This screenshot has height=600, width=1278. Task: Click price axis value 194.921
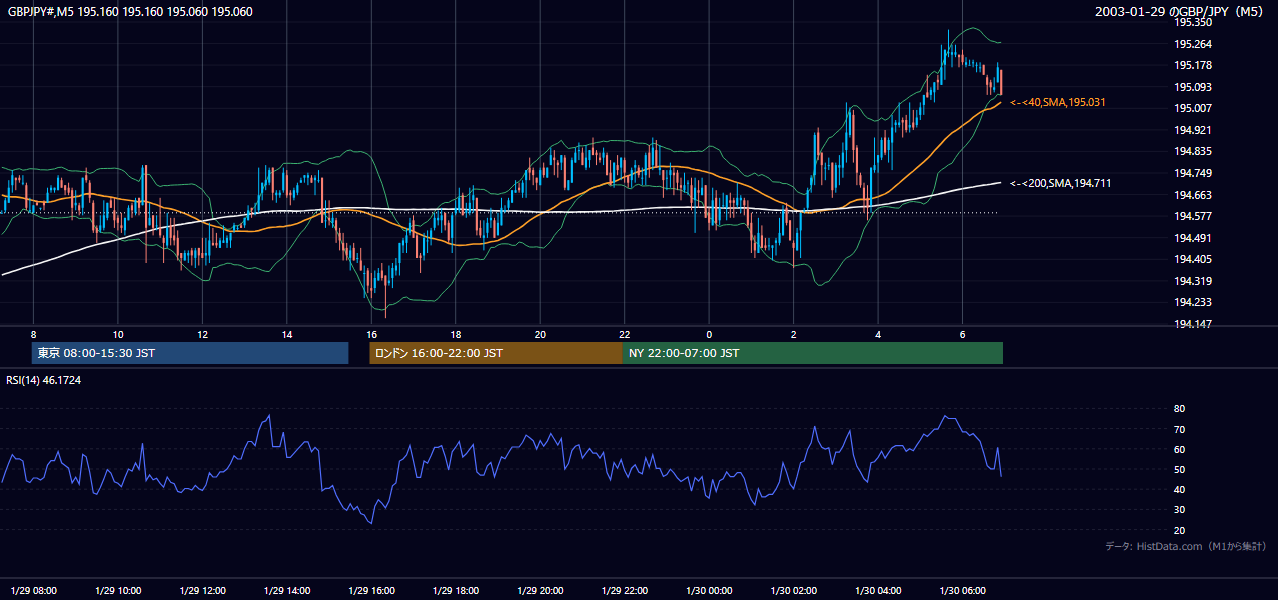[x=1193, y=130]
